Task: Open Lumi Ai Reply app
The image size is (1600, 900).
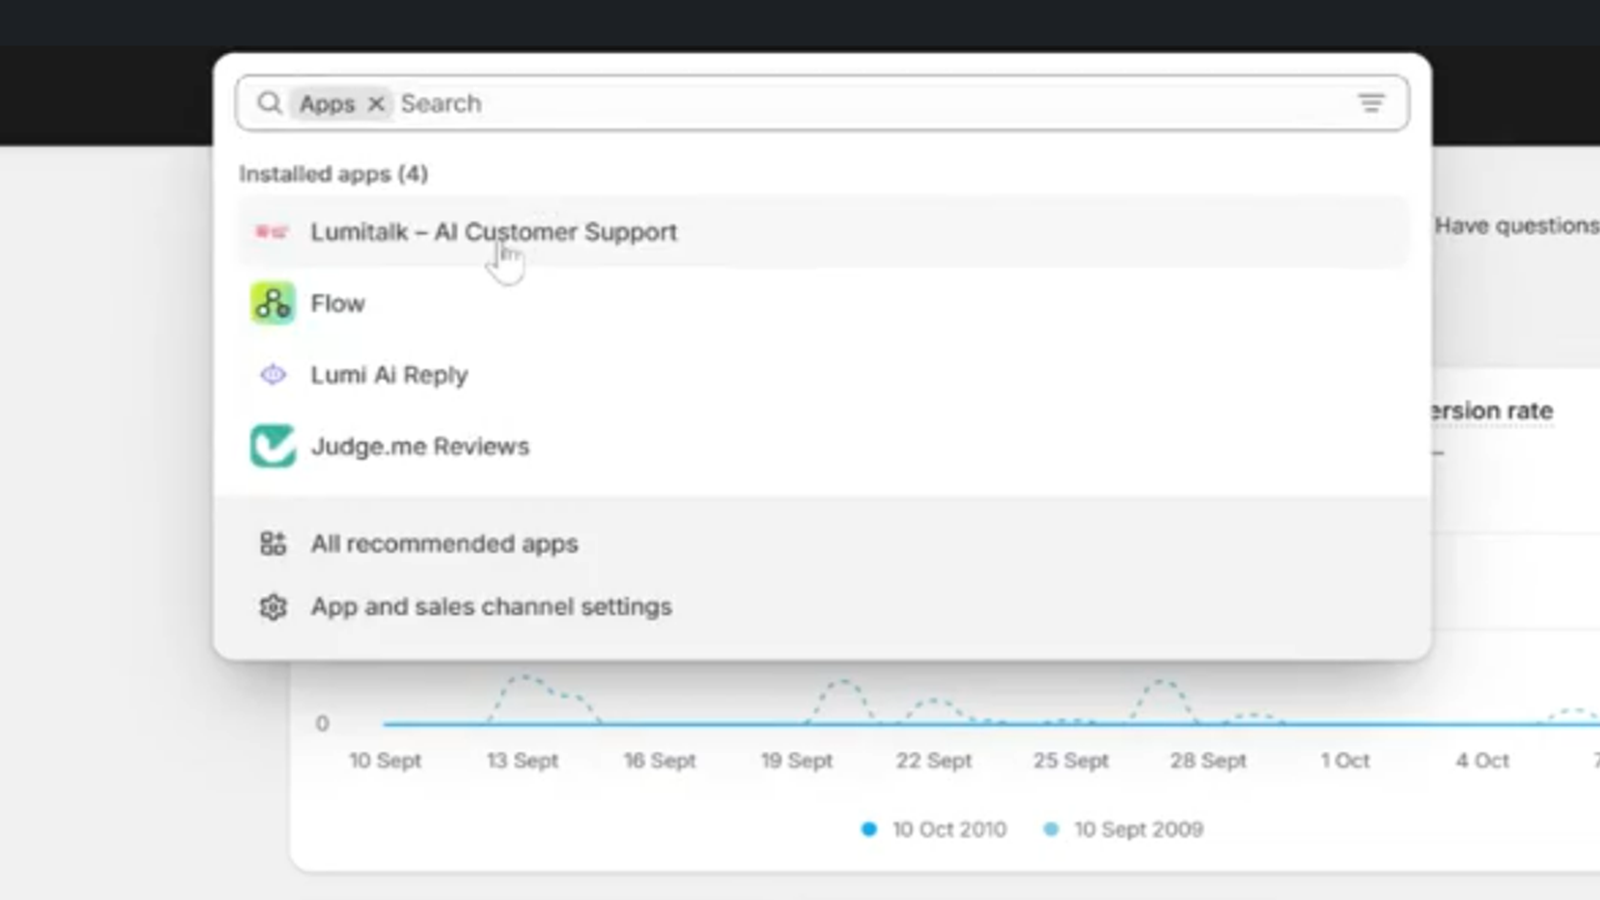Action: point(822,375)
